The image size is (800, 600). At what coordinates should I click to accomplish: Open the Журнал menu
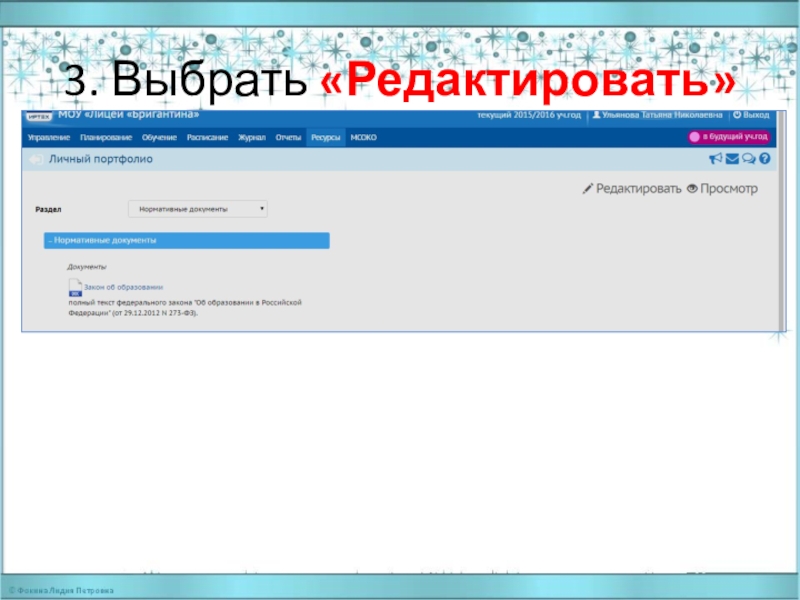[252, 137]
